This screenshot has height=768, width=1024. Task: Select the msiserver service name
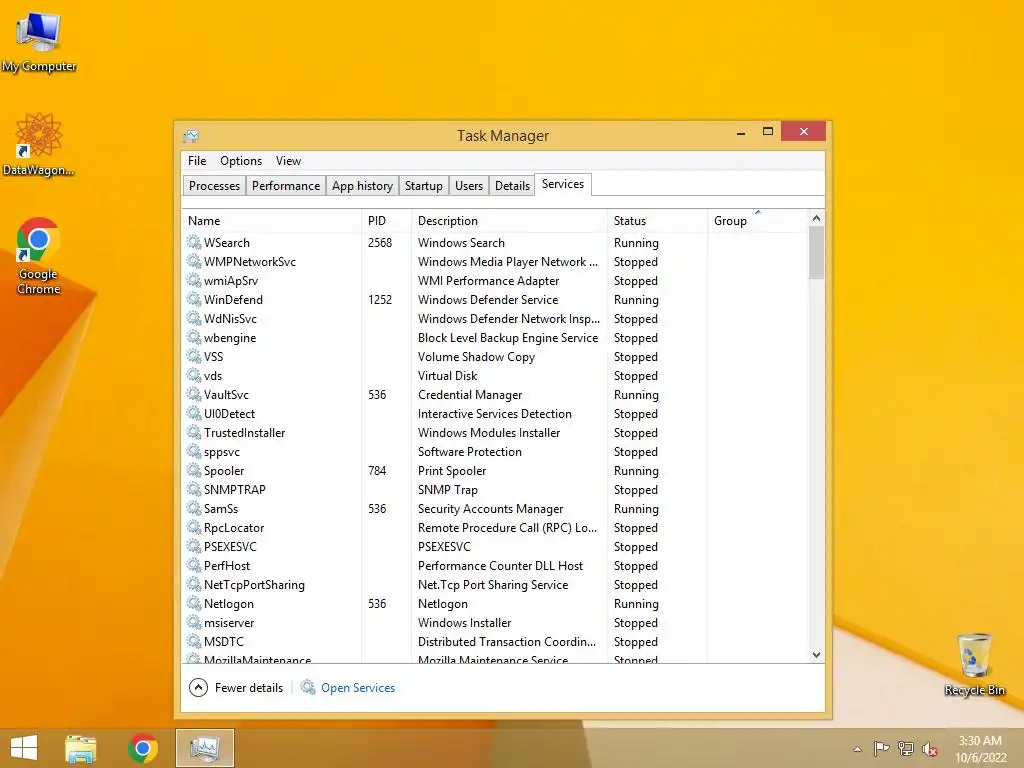pyautogui.click(x=229, y=622)
